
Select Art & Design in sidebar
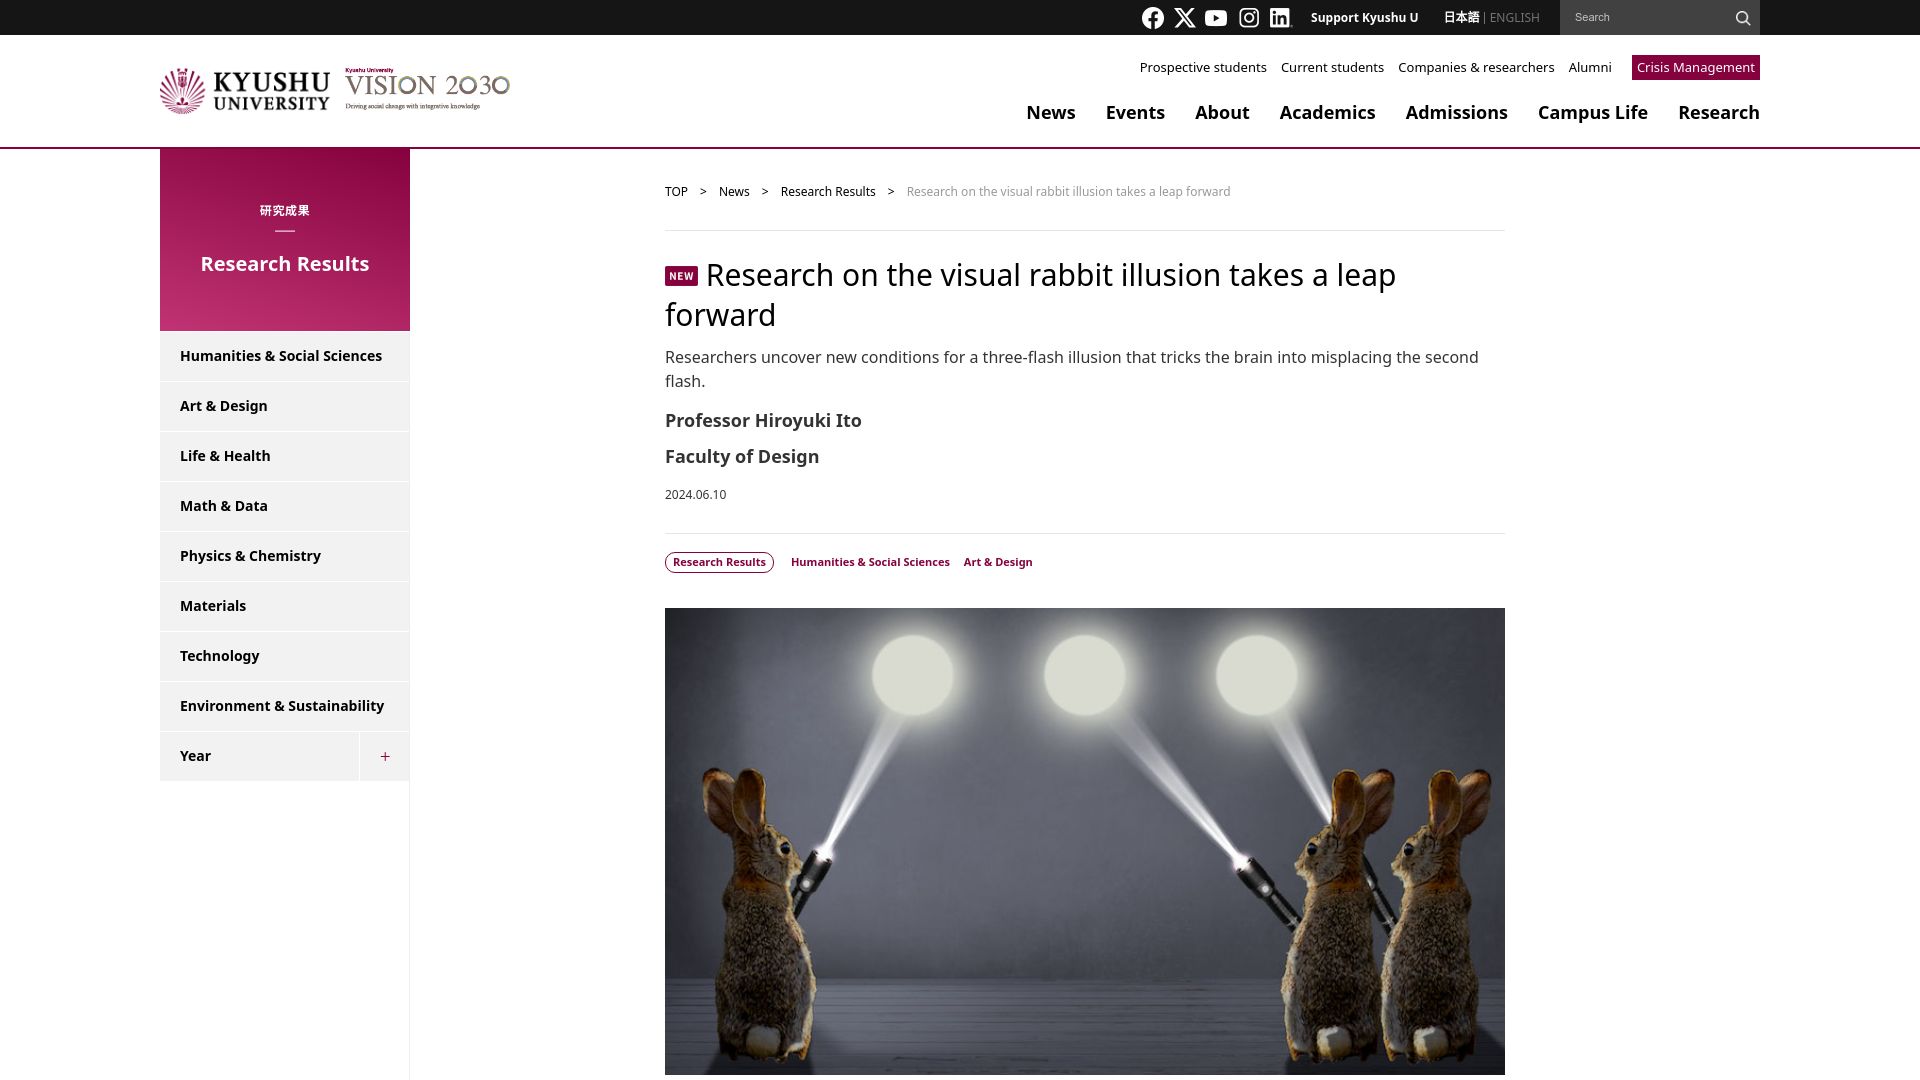click(285, 406)
